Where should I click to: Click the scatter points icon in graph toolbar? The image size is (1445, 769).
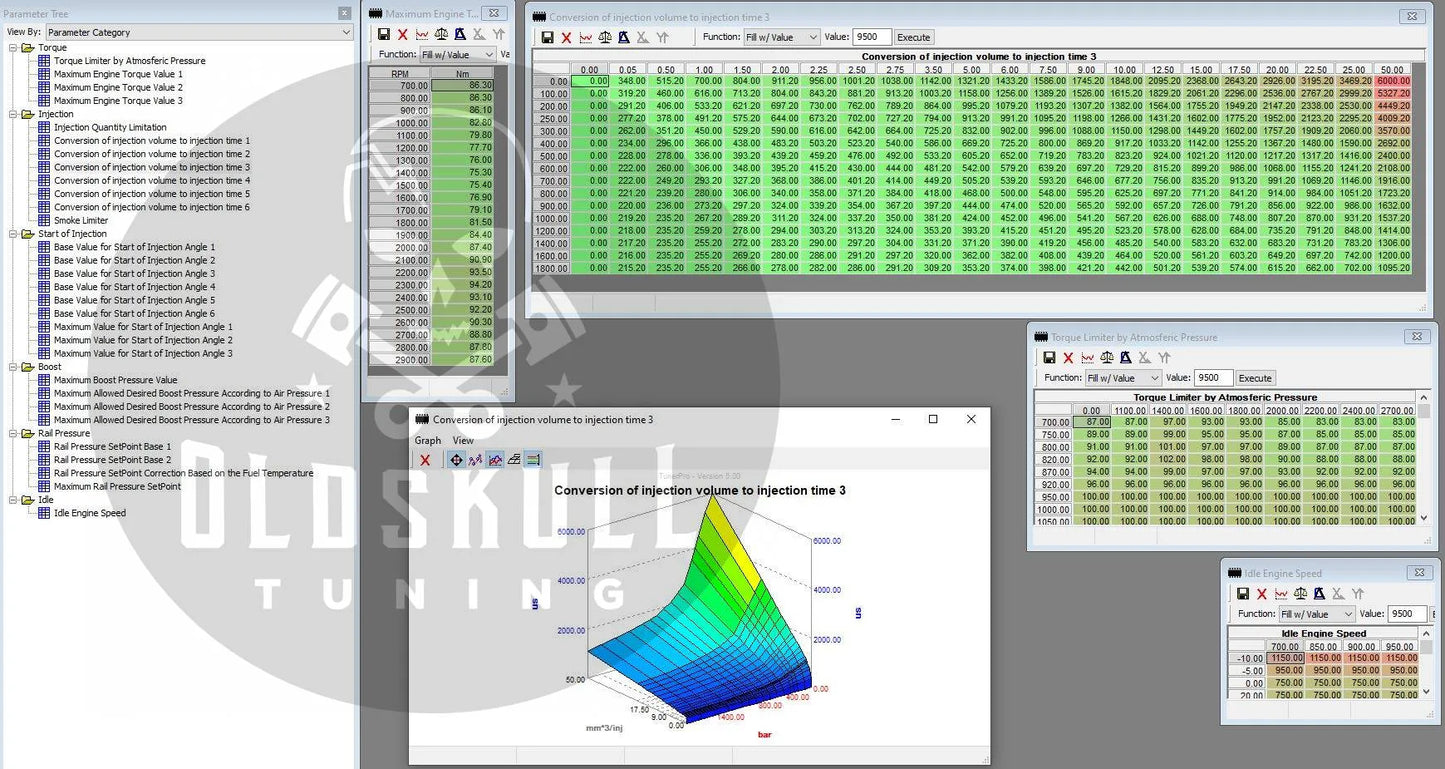pos(476,460)
